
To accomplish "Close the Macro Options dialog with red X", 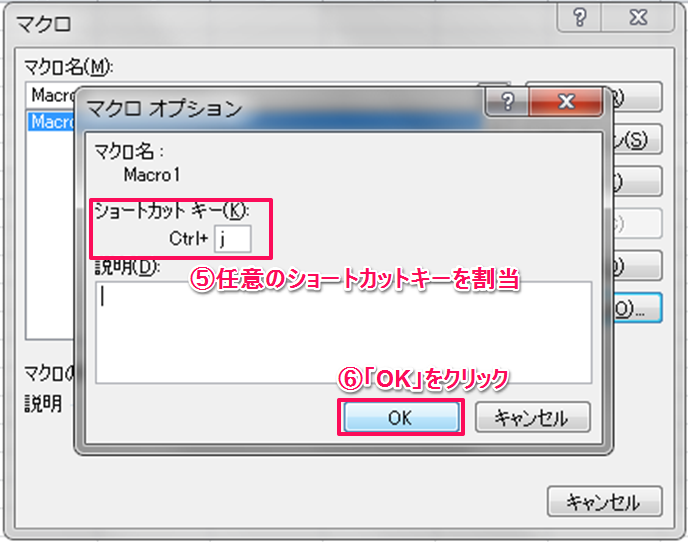I will [566, 102].
